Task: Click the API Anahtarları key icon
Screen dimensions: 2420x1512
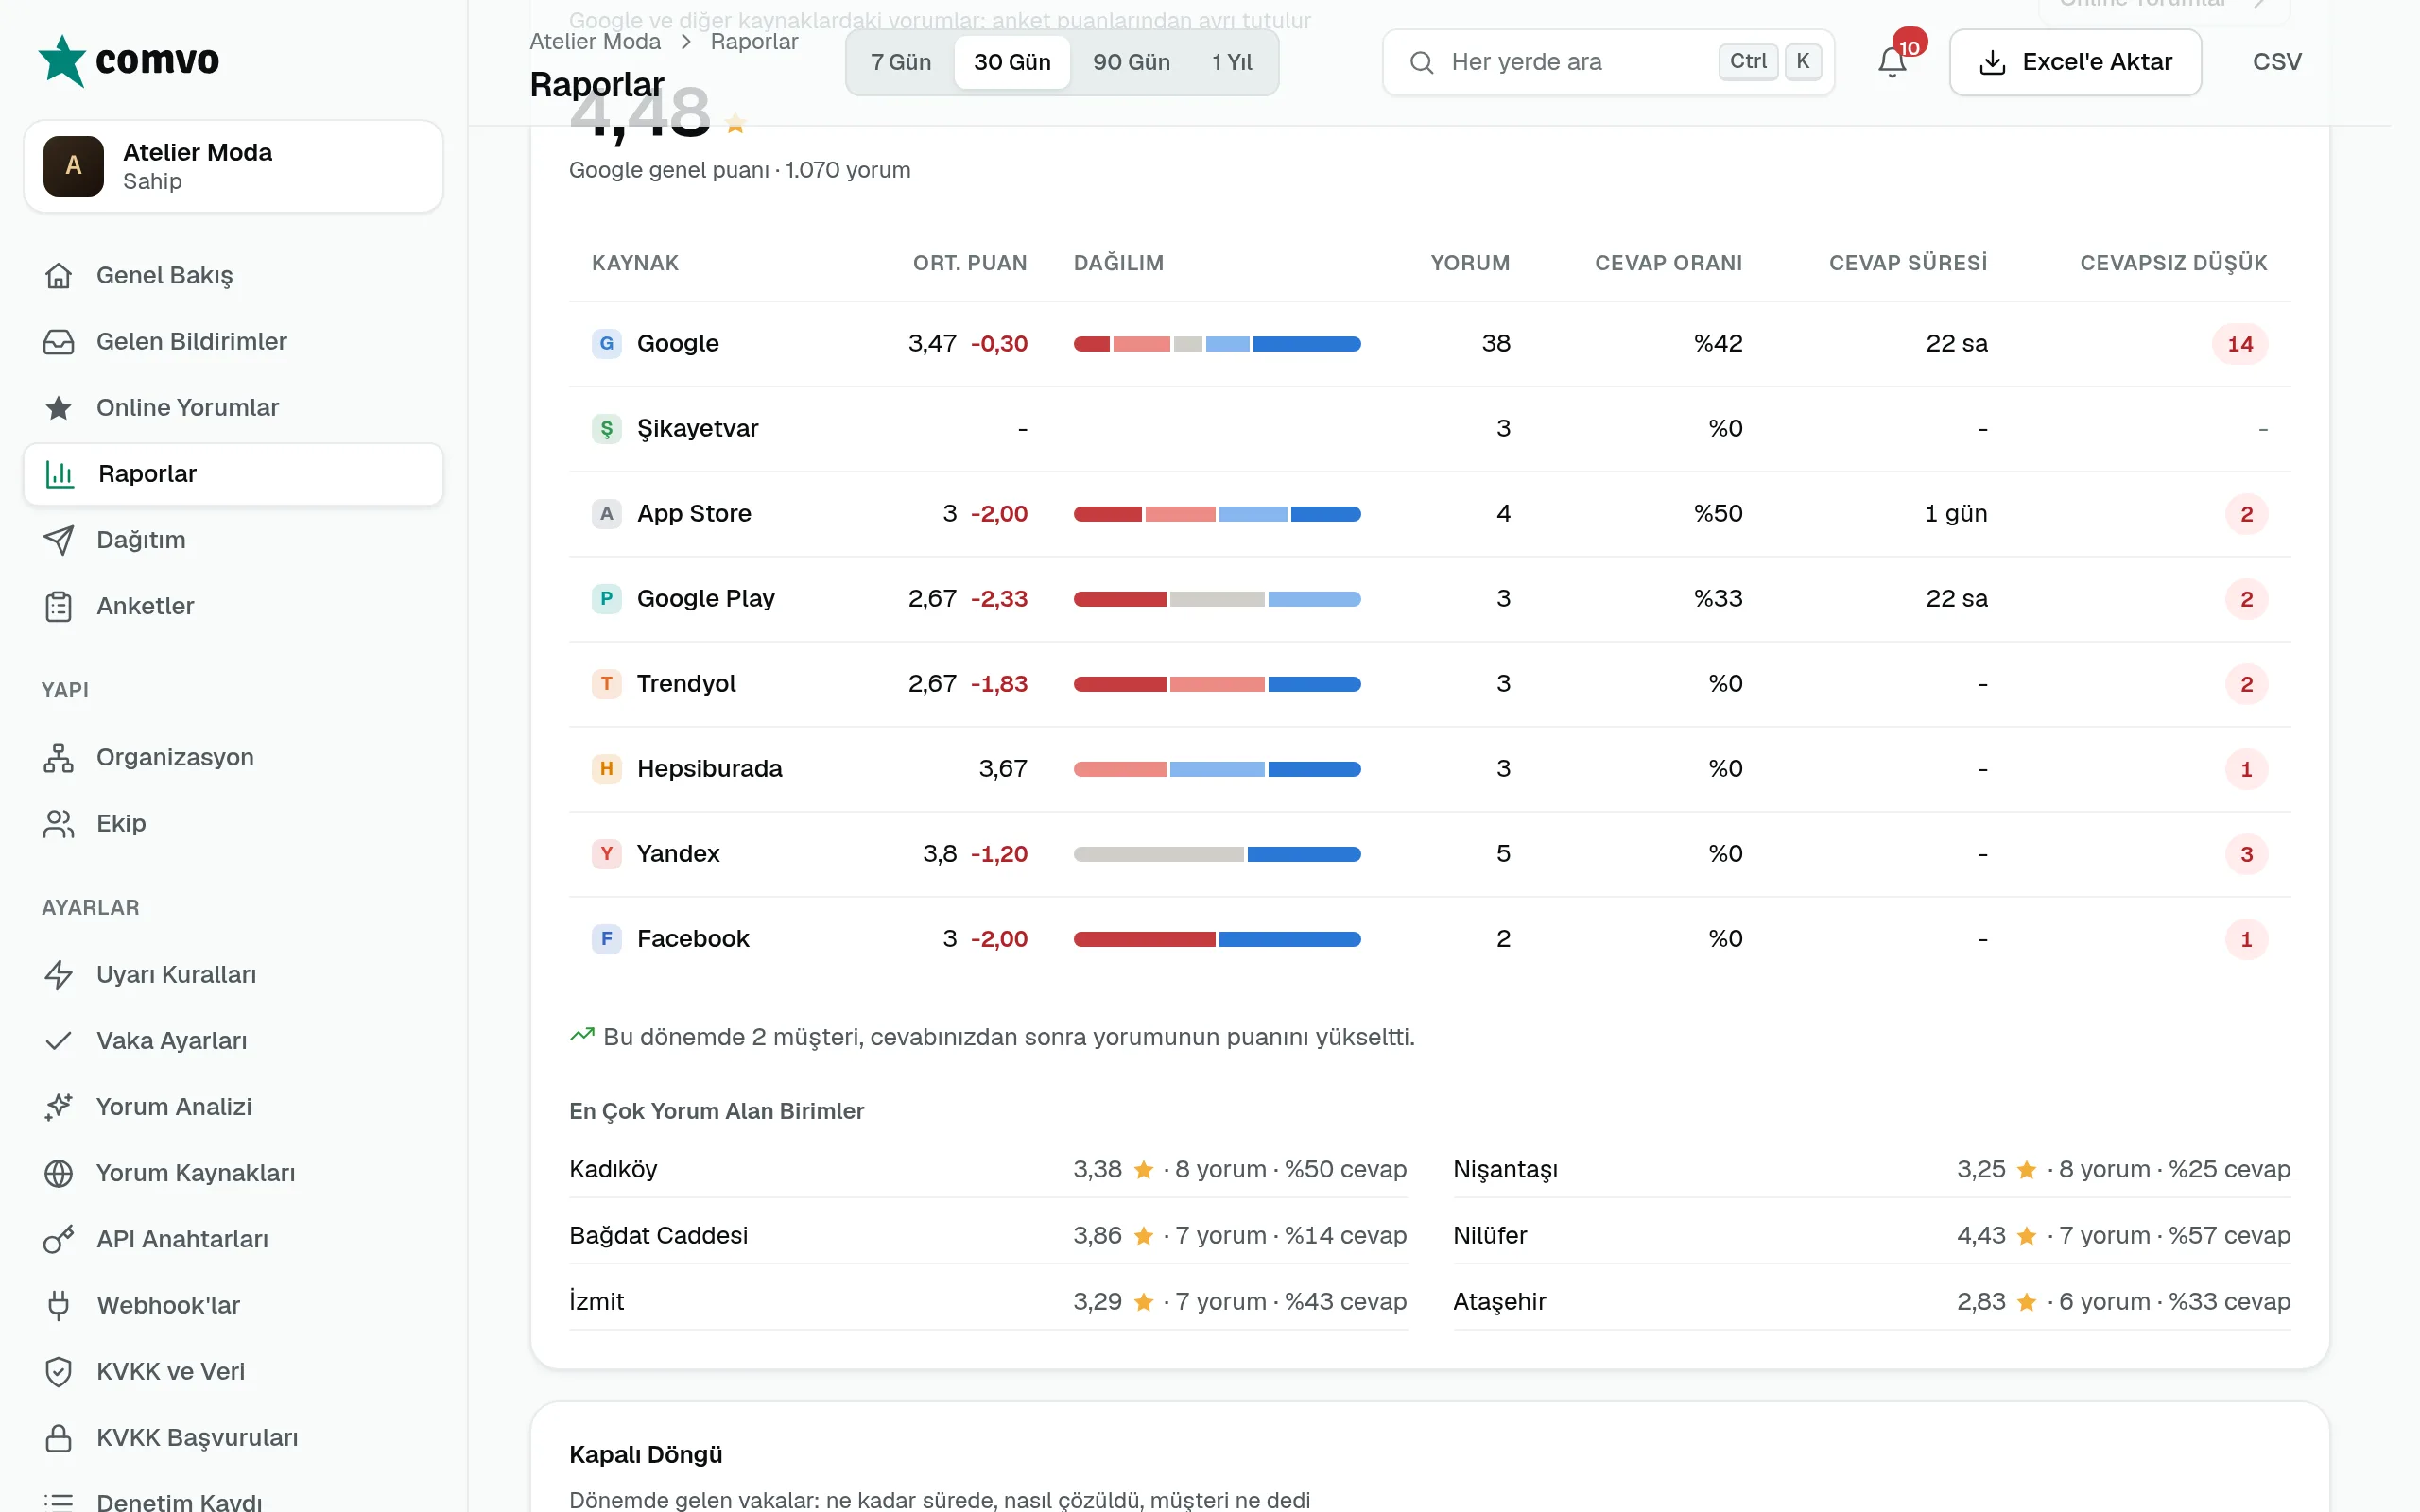Action: coord(59,1239)
